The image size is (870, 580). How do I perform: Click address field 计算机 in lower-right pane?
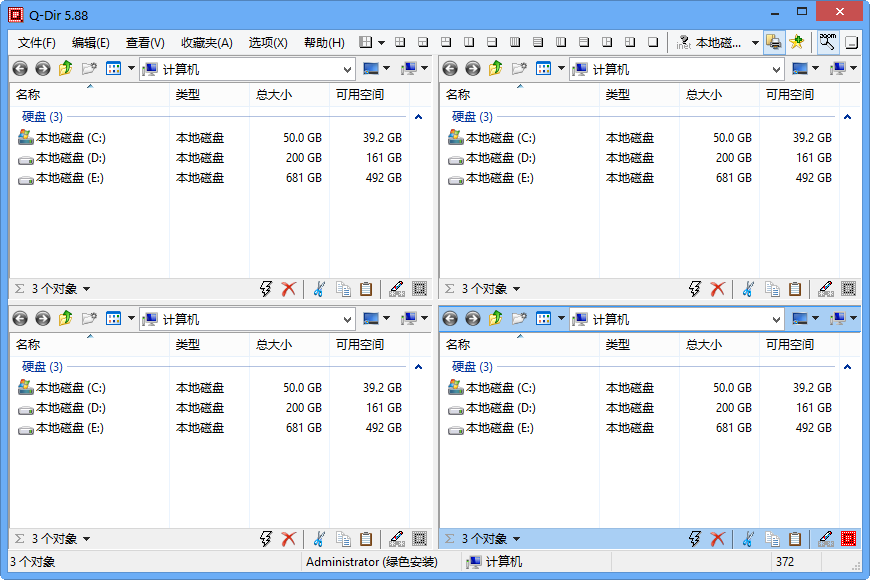coord(676,319)
